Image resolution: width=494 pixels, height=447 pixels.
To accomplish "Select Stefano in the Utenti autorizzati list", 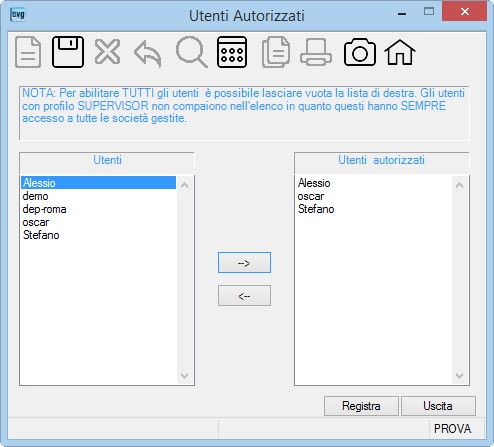I will 316,209.
